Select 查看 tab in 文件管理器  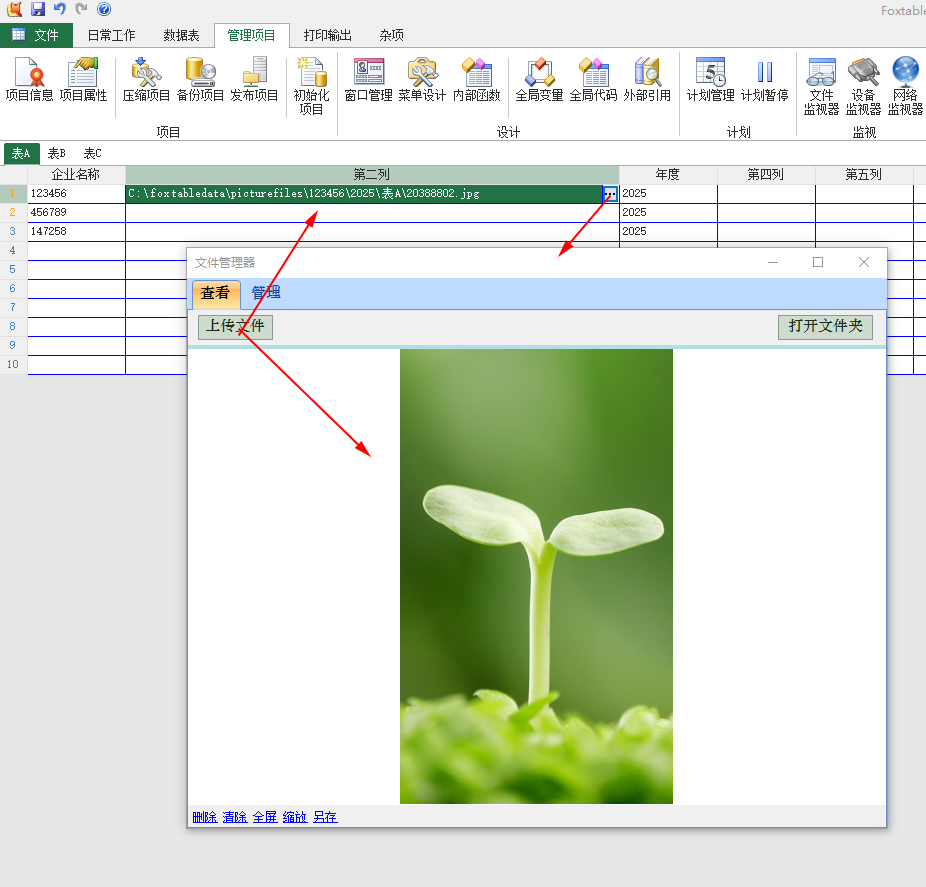[216, 294]
